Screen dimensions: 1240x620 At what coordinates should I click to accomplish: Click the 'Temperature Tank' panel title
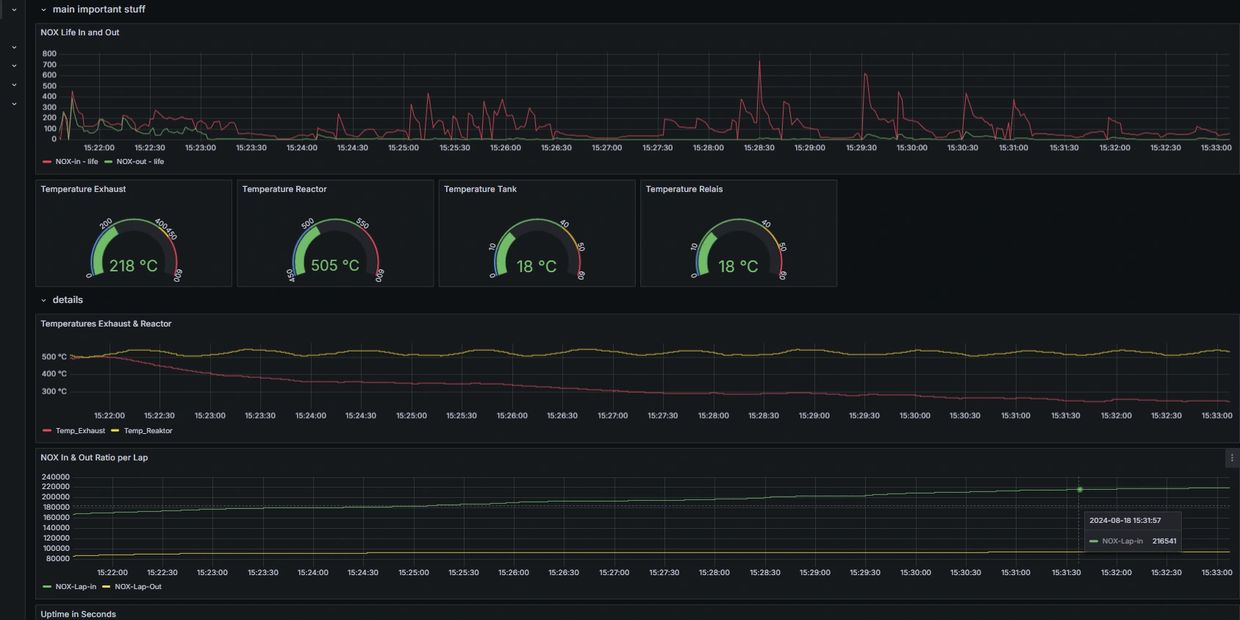point(480,189)
